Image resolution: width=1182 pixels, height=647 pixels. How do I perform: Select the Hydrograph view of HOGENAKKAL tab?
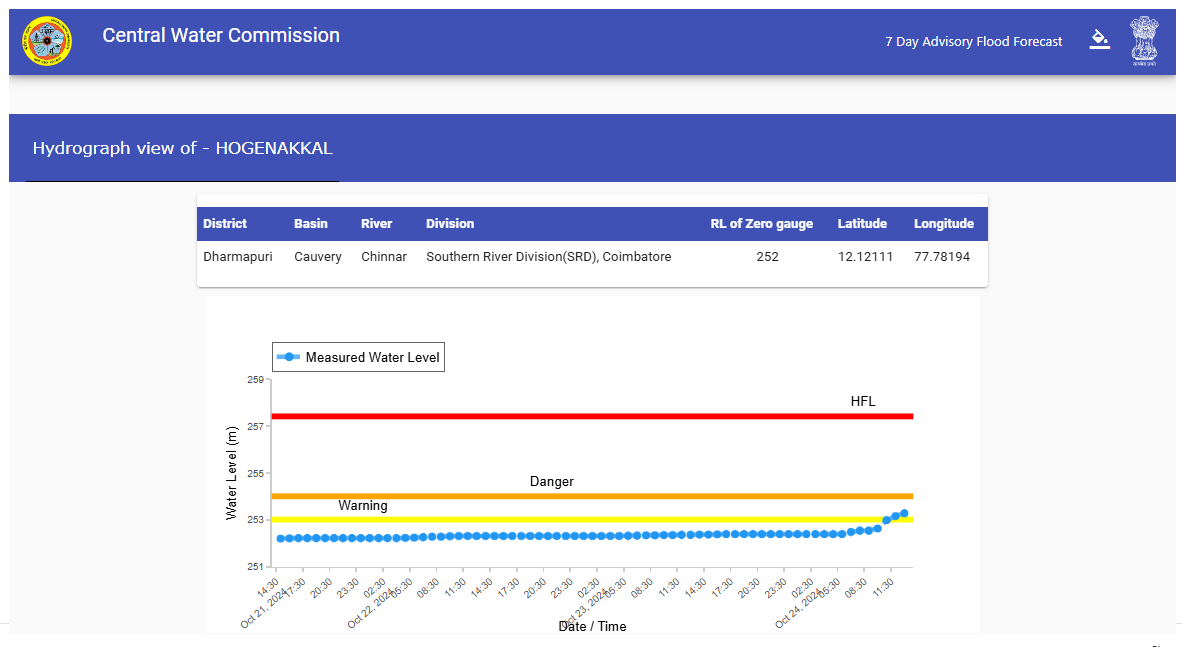tap(182, 148)
